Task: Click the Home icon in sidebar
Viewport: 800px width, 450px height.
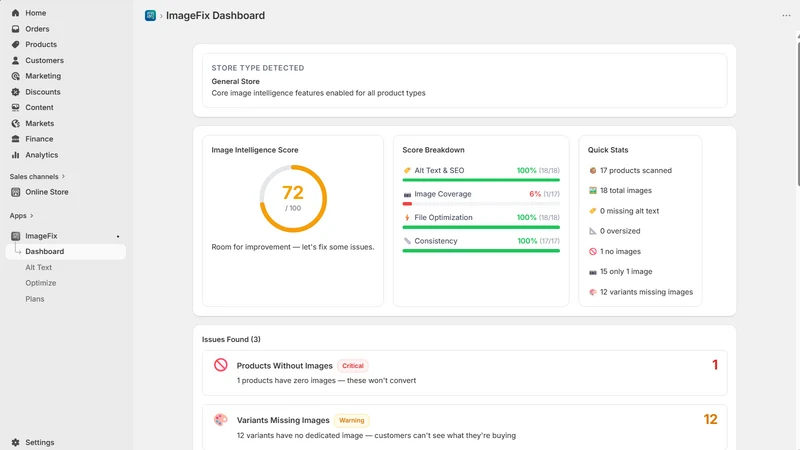Action: tap(15, 13)
